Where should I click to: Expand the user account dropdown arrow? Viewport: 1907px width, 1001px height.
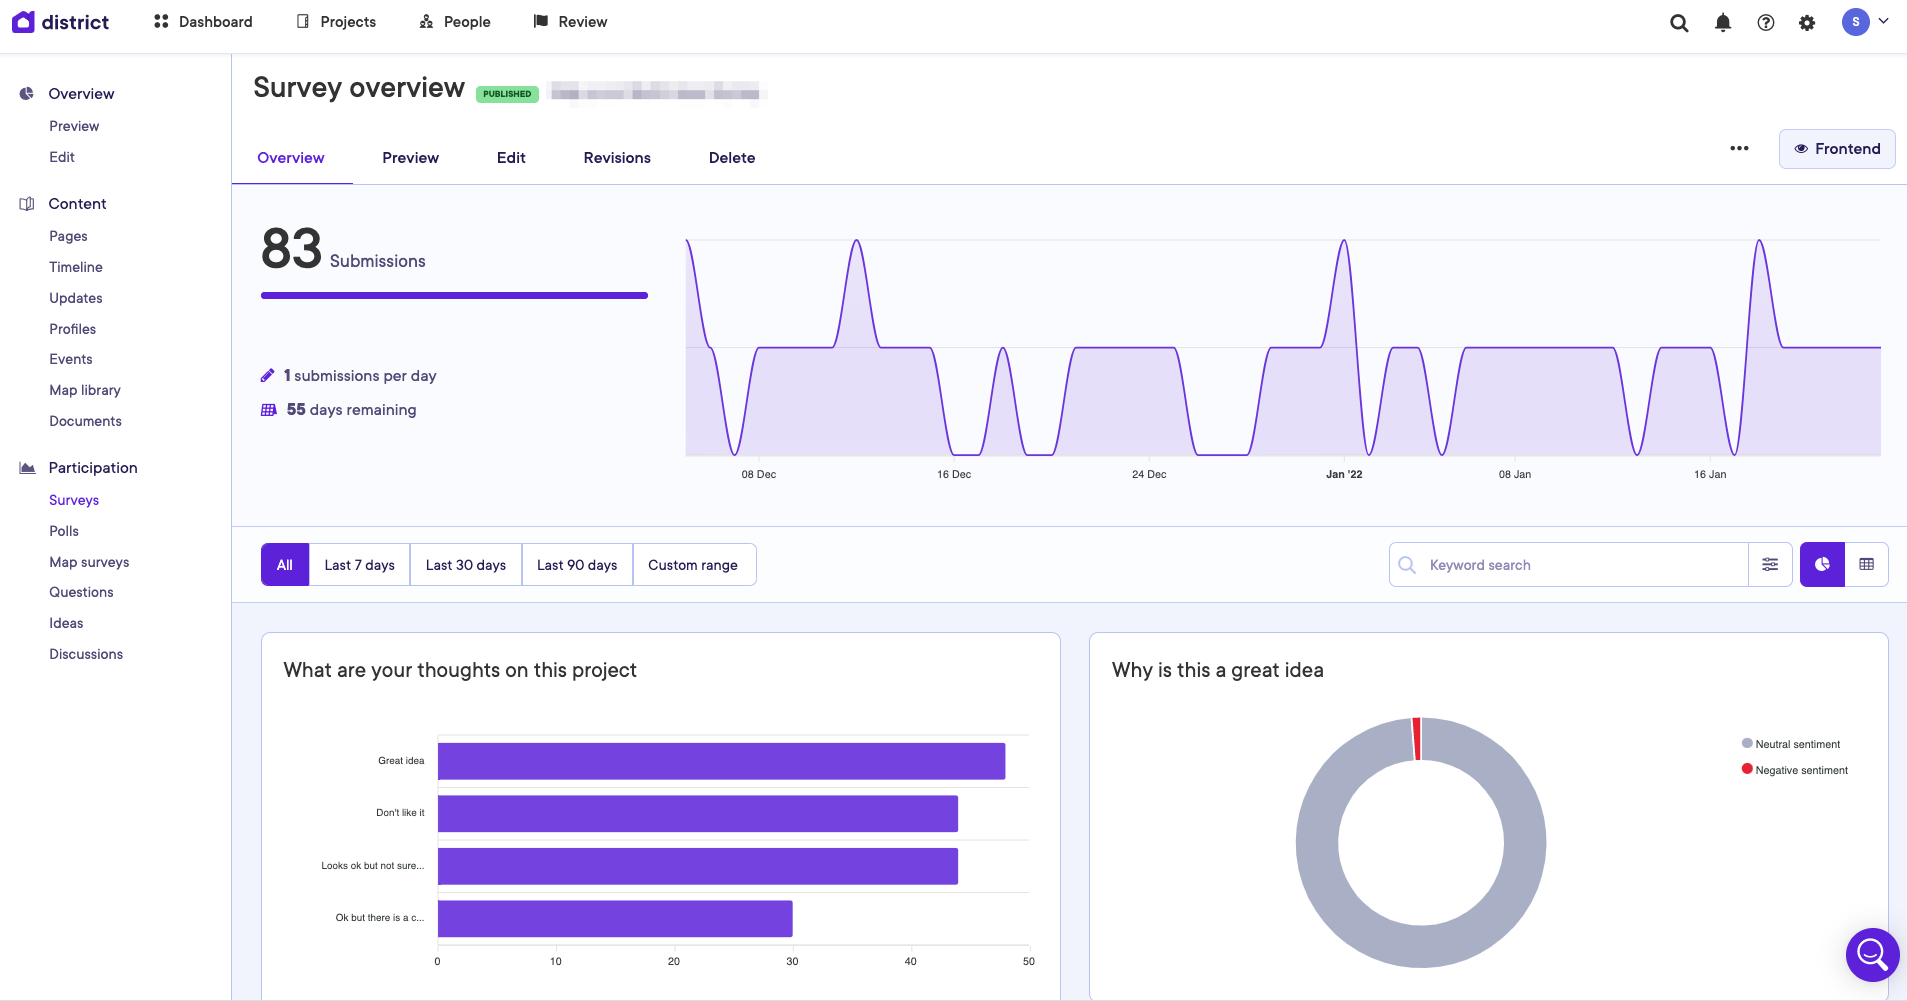pyautogui.click(x=1884, y=21)
